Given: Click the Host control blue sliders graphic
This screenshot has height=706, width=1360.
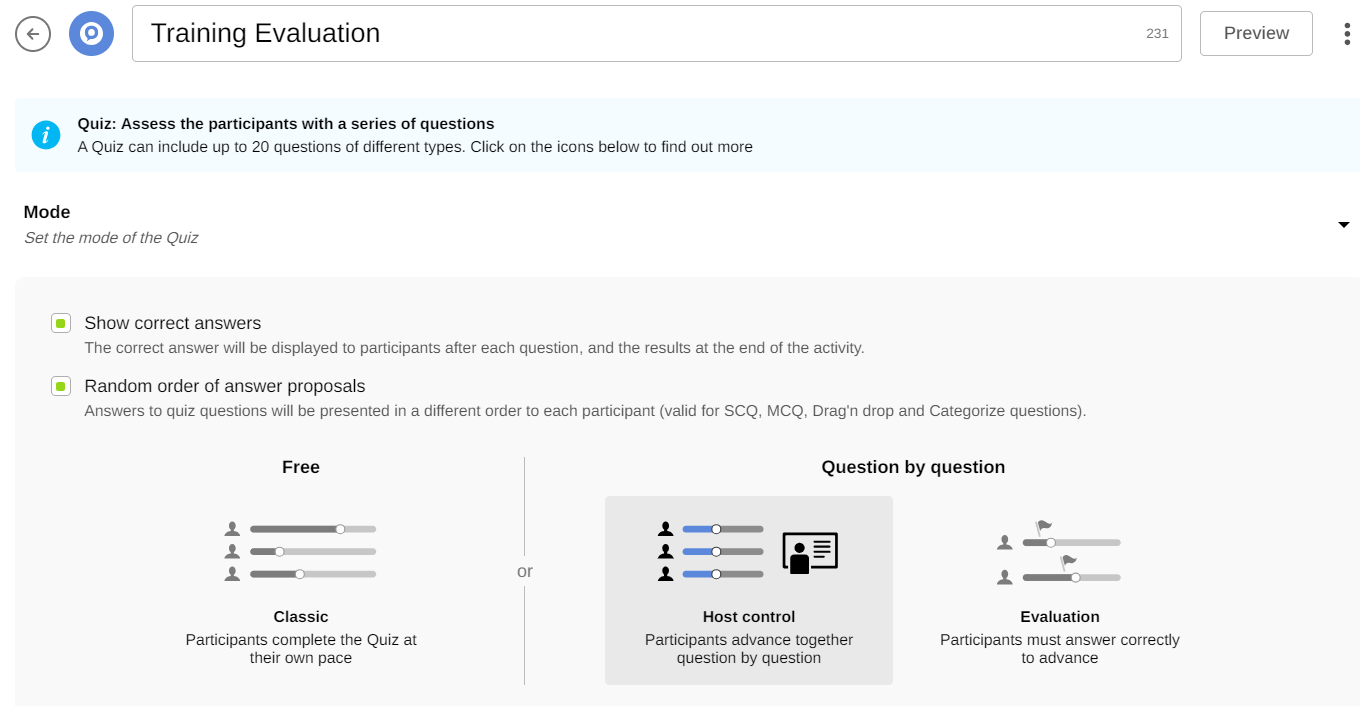Looking at the screenshot, I should tap(711, 551).
